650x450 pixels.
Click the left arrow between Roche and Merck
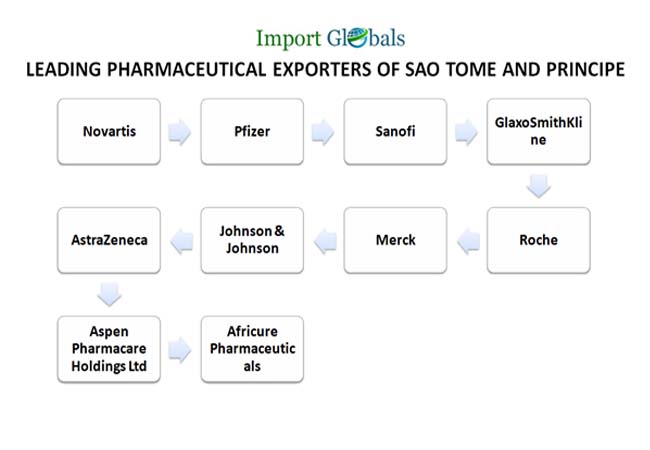(x=466, y=240)
